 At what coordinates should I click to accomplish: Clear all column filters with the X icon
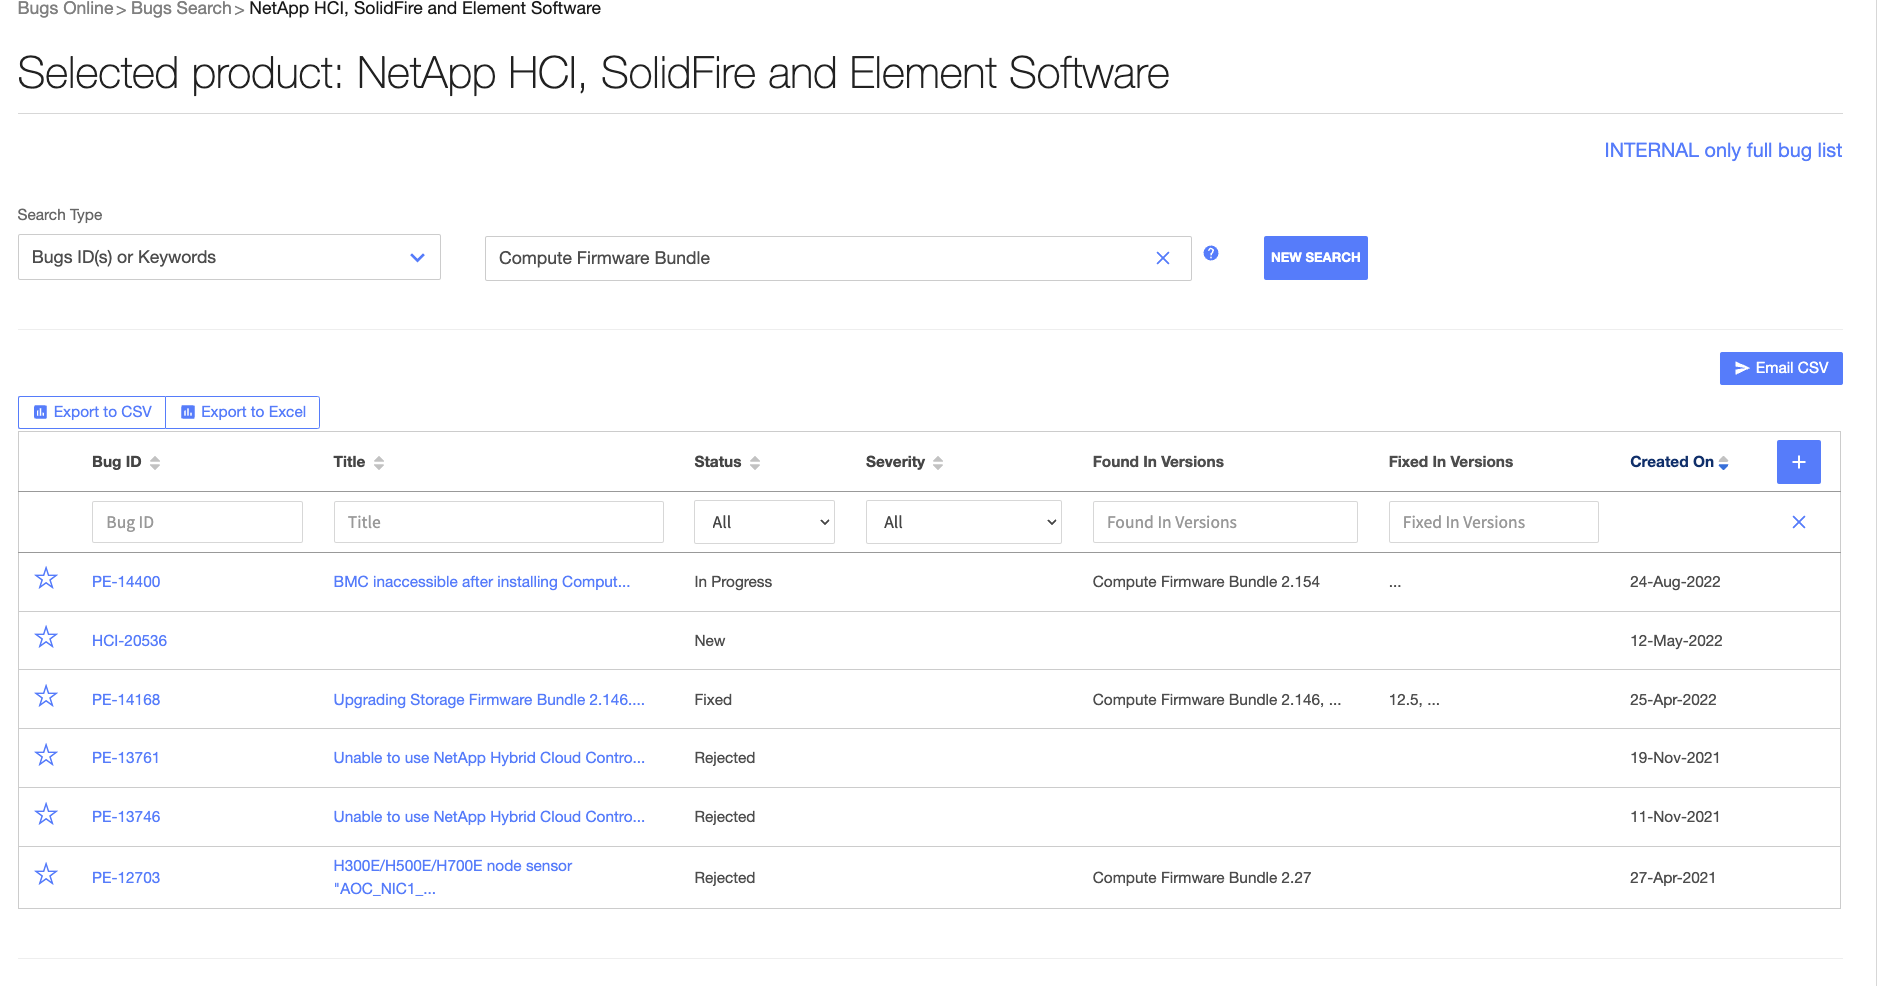point(1799,521)
